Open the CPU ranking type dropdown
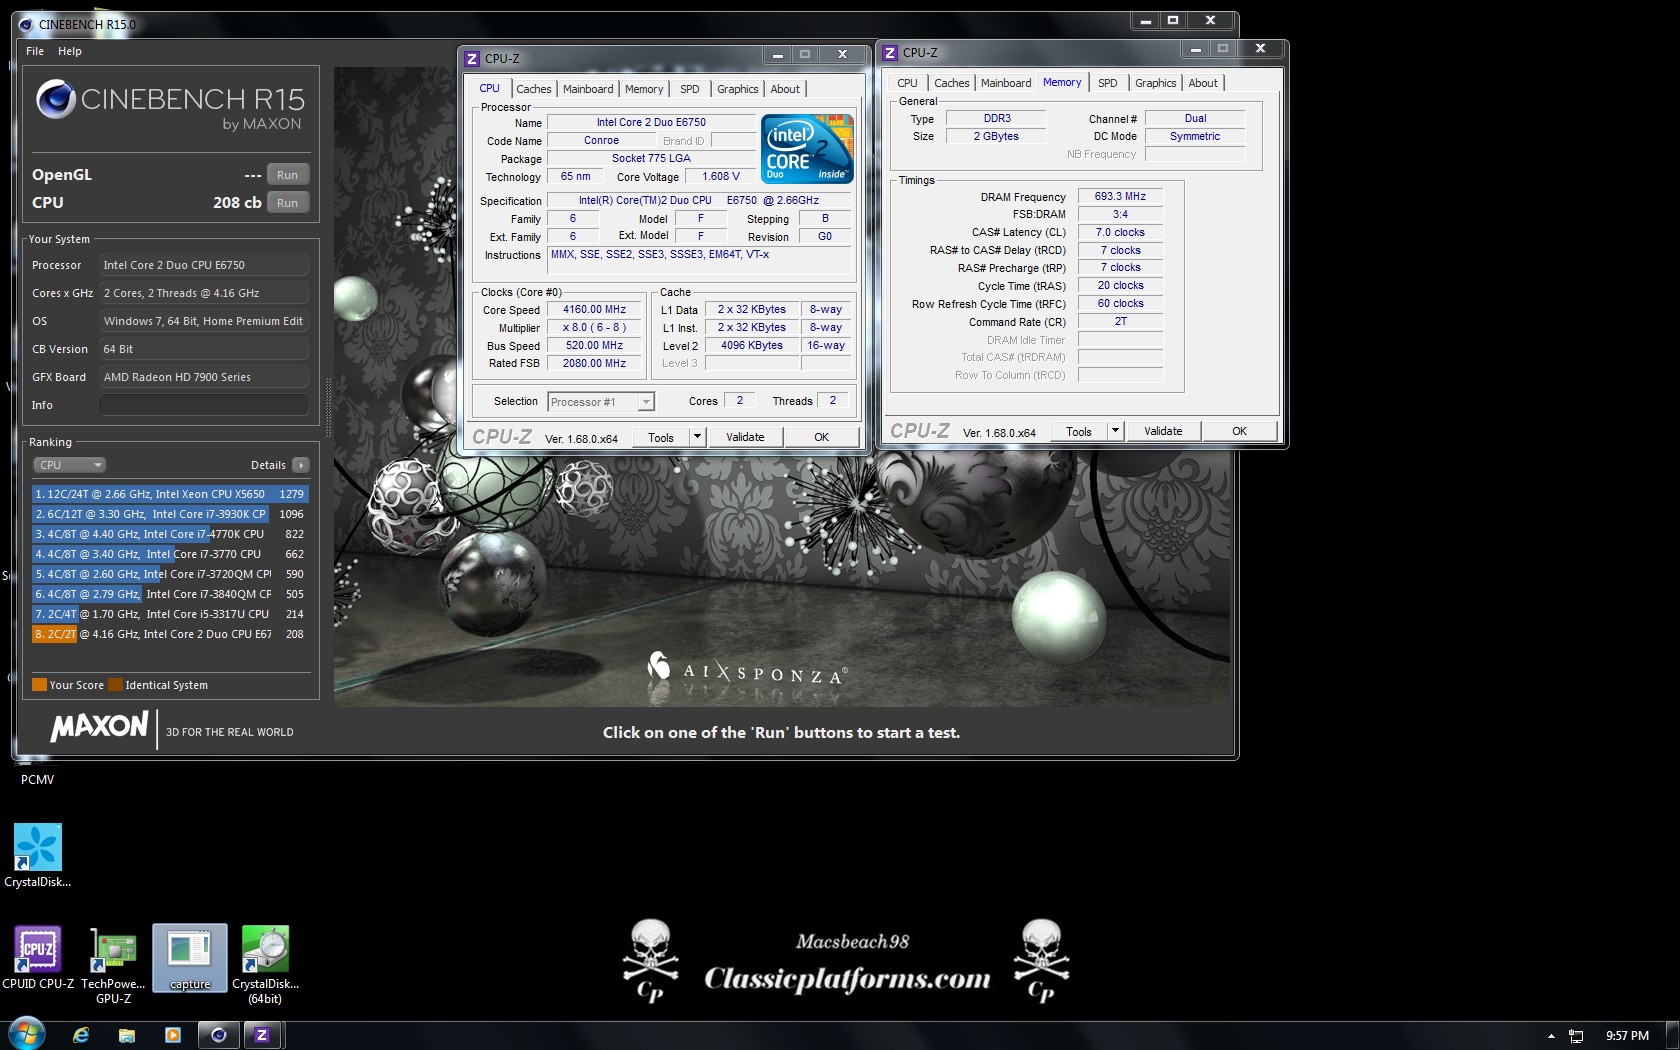Screen dimensions: 1680x1050 69,465
